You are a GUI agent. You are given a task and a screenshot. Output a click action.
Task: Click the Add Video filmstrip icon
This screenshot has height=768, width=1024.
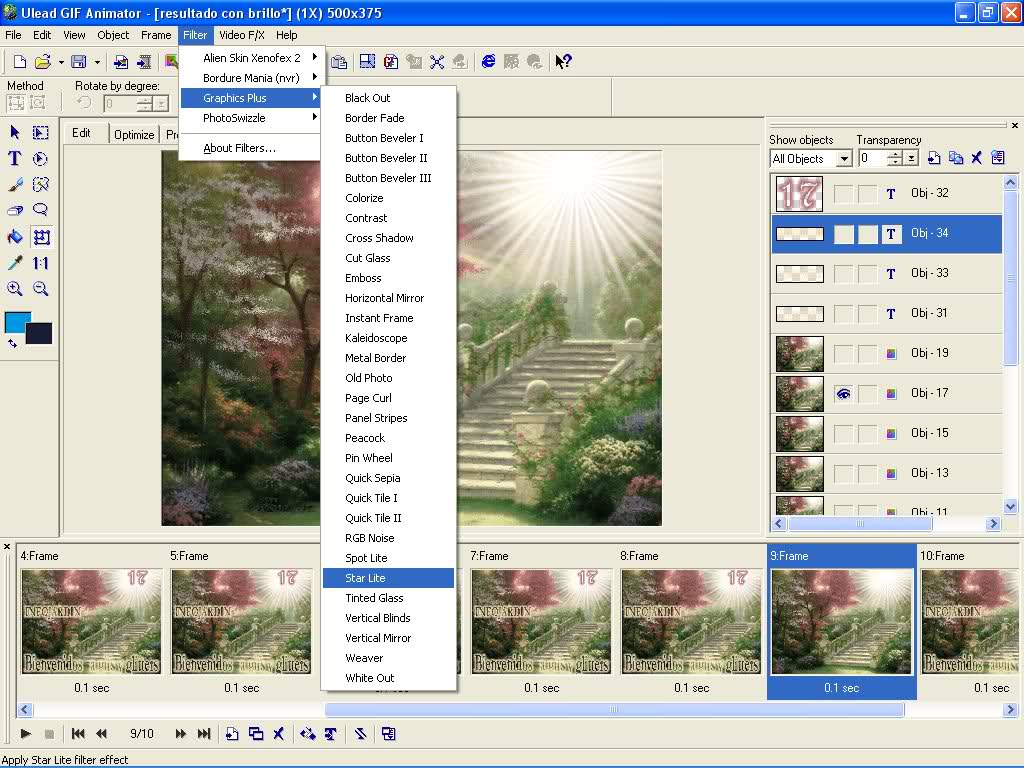coord(144,61)
